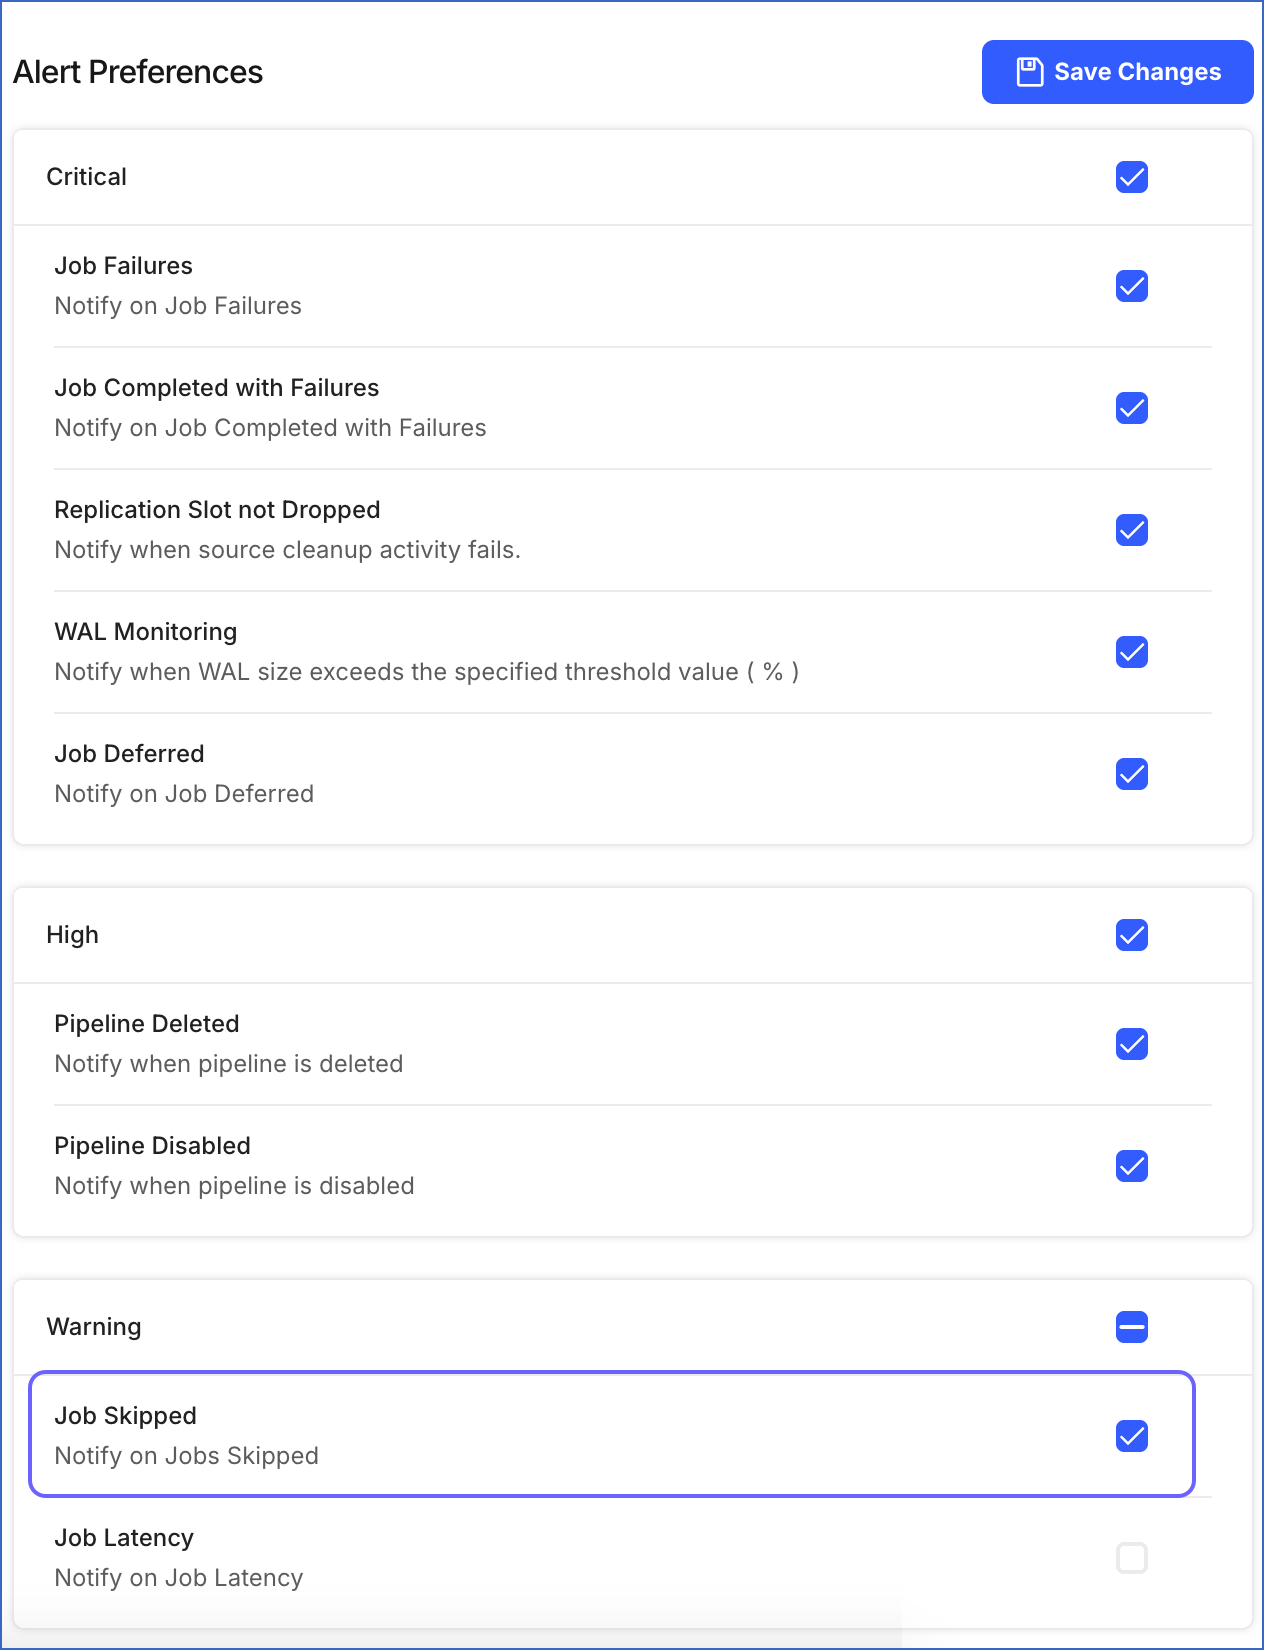Uncheck Pipeline Disabled alert
This screenshot has height=1650, width=1264.
(x=1131, y=1166)
